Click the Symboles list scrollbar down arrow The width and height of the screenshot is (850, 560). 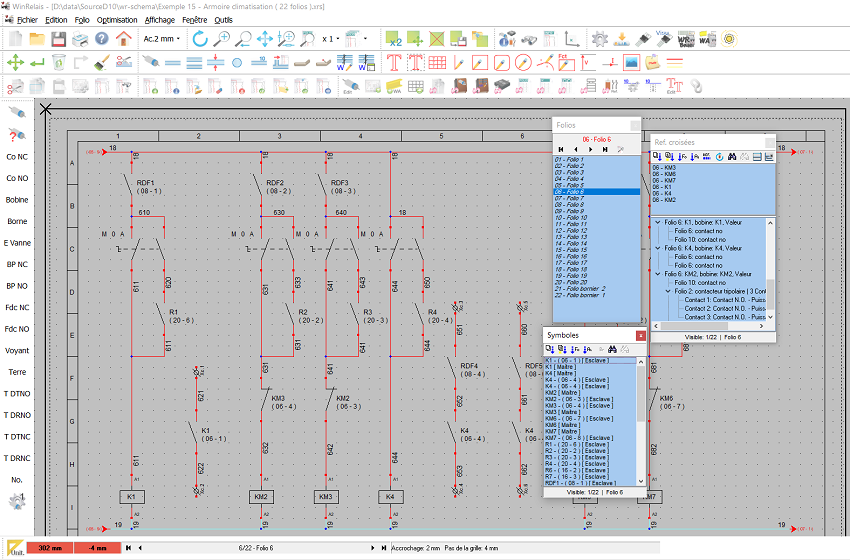point(641,481)
